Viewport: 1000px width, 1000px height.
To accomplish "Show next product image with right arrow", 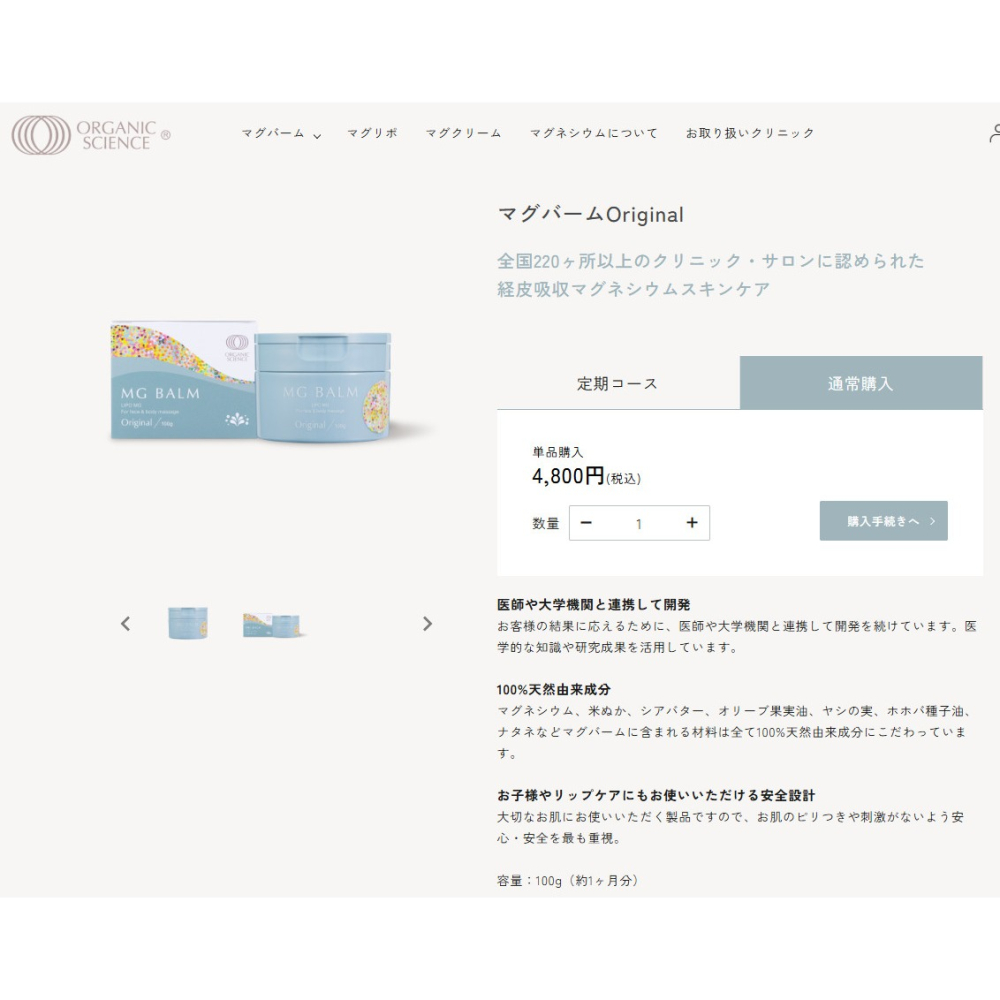I will [427, 624].
